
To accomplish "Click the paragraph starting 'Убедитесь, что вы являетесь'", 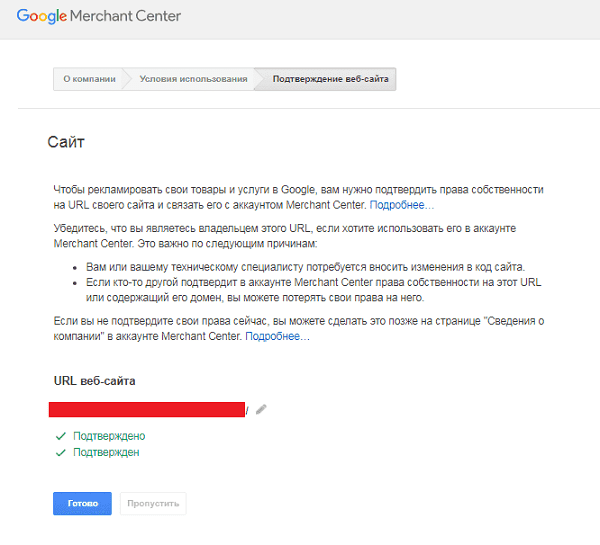I will coord(285,236).
